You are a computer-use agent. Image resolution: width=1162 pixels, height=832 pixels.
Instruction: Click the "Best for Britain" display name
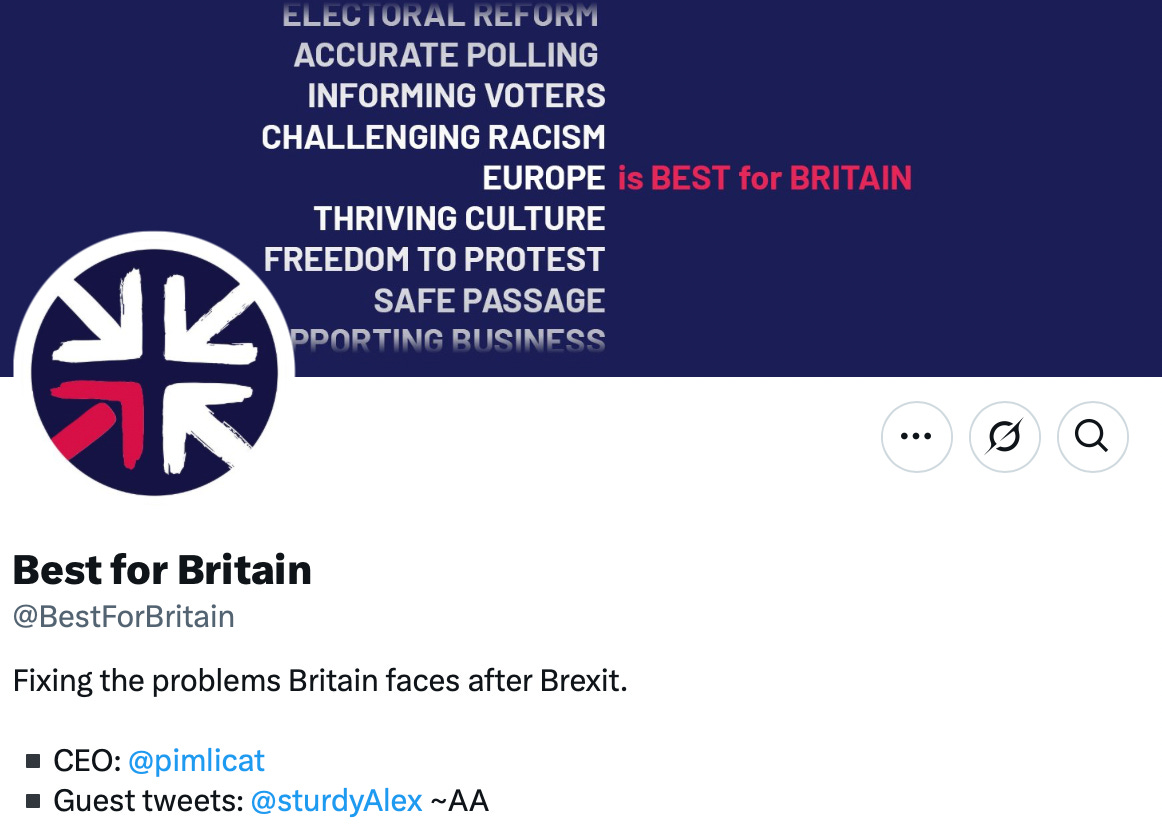tap(162, 570)
